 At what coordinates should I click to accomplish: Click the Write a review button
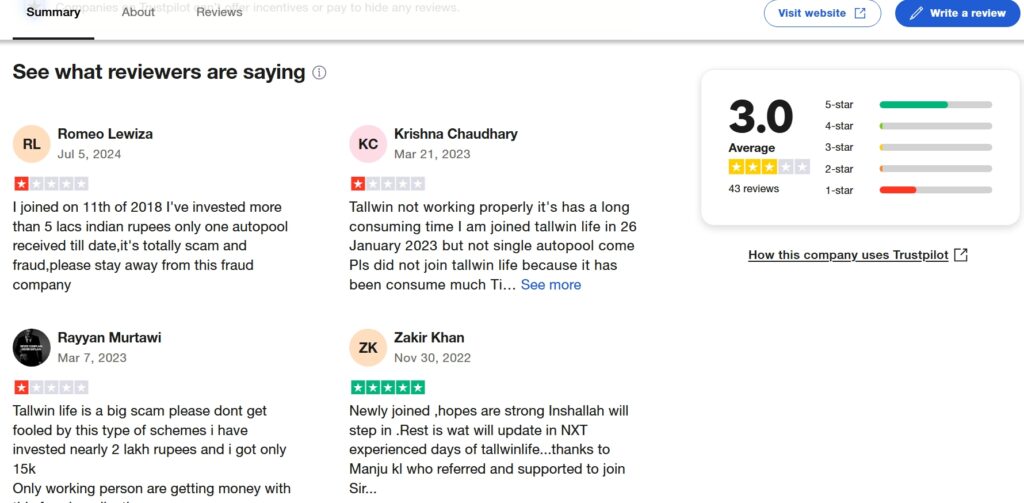tap(957, 13)
